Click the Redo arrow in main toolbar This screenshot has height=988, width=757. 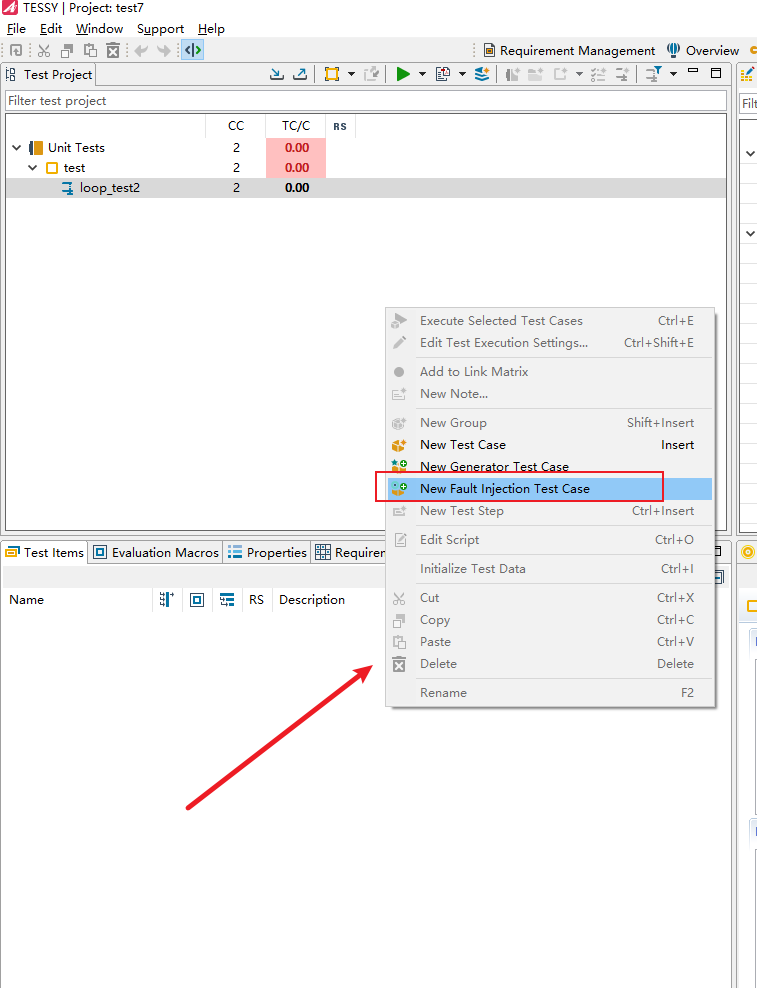click(x=164, y=50)
